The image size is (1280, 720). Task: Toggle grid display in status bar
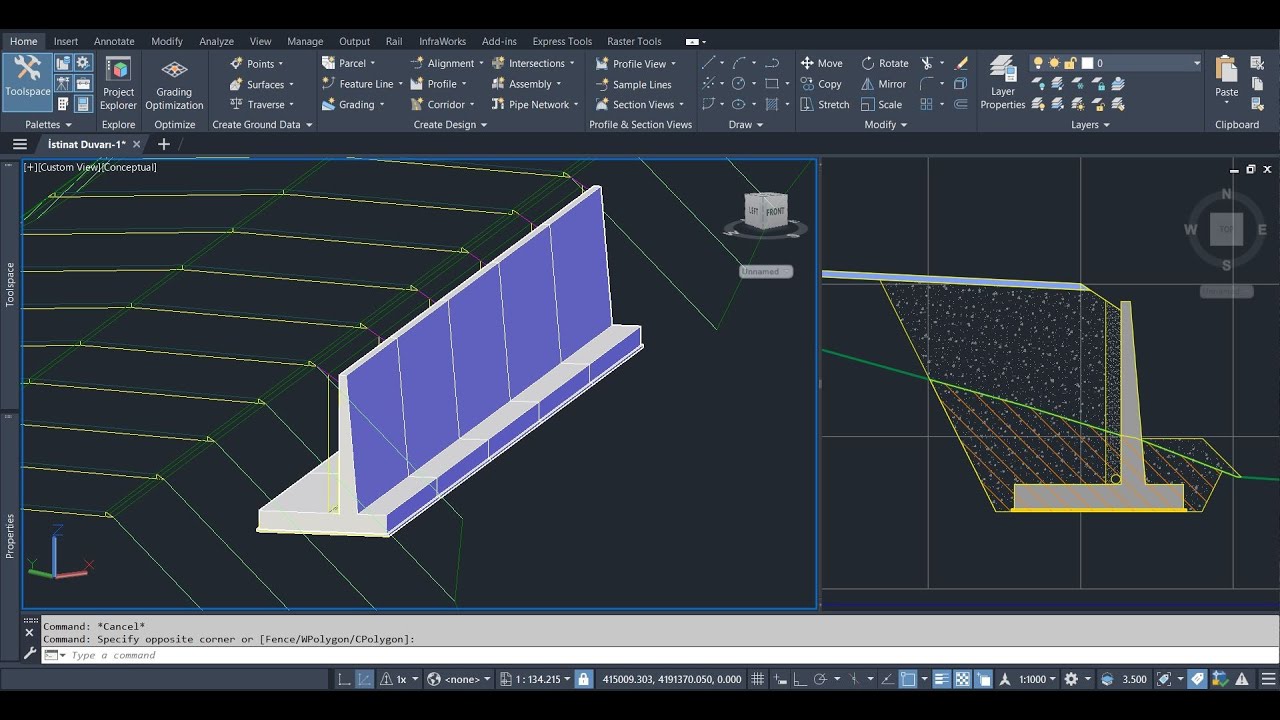pyautogui.click(x=757, y=679)
